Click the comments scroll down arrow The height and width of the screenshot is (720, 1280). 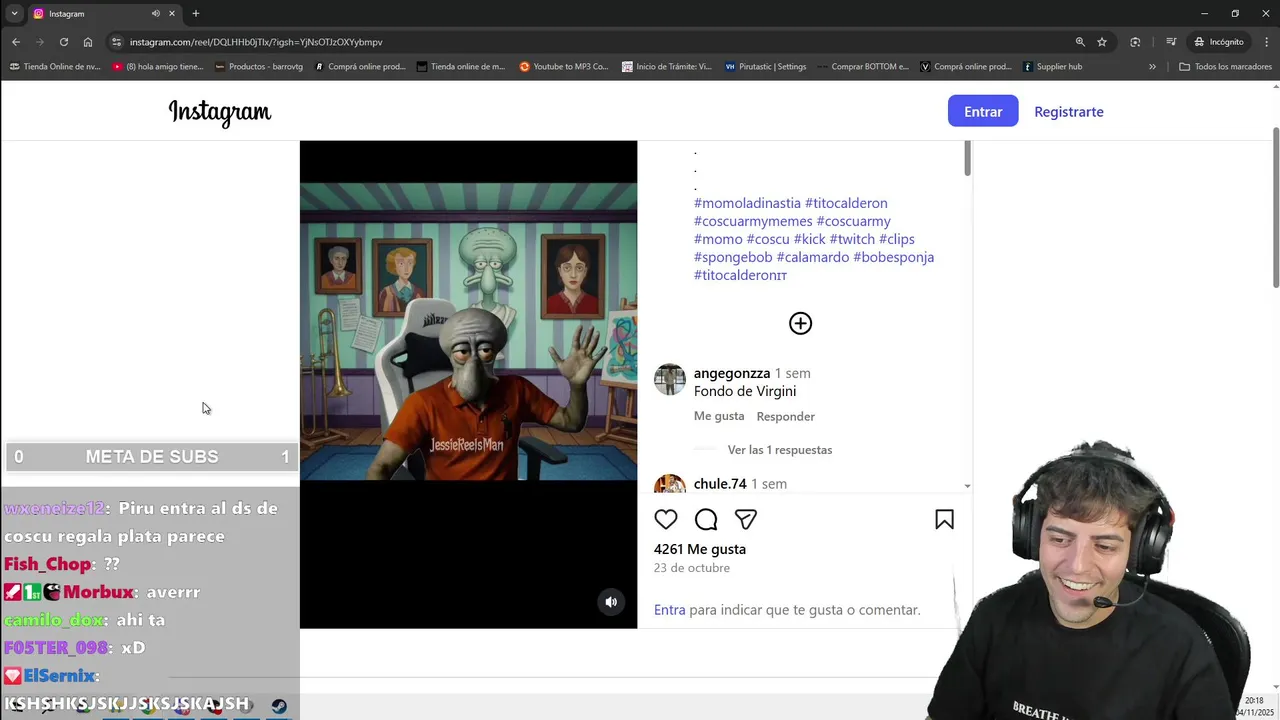click(967, 486)
